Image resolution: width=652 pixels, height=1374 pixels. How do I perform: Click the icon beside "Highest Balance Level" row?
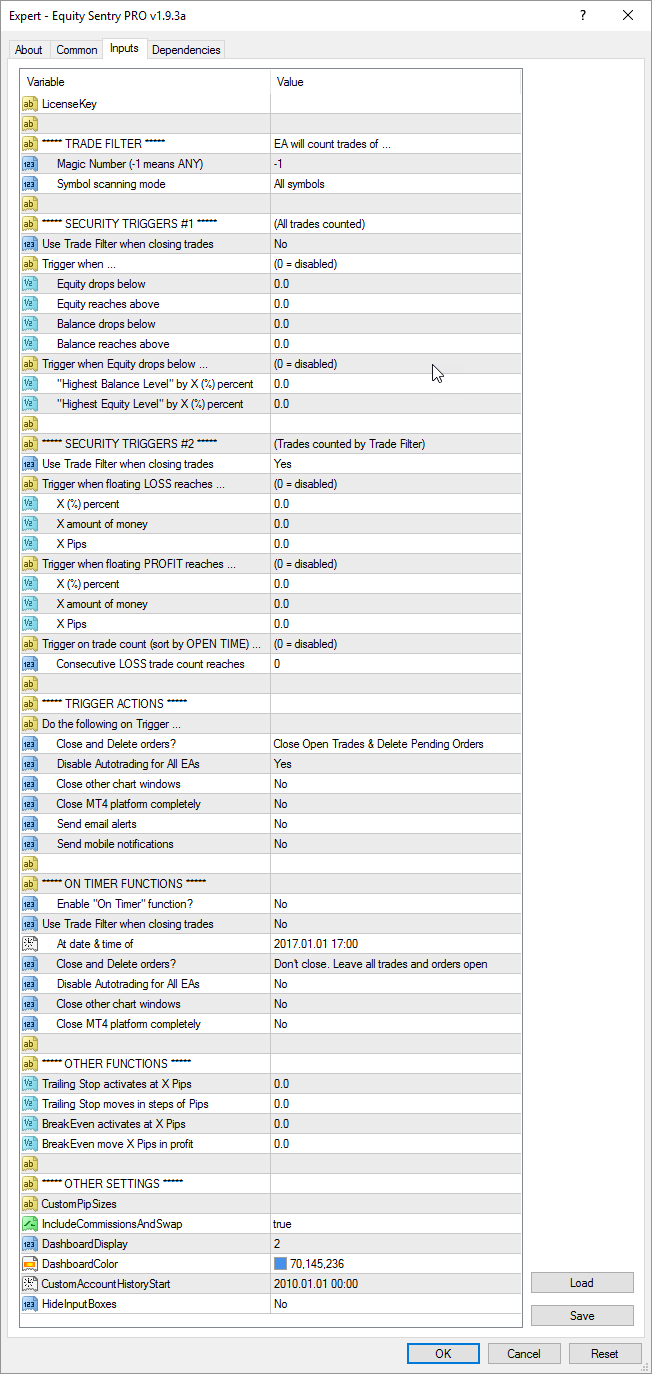(29, 384)
